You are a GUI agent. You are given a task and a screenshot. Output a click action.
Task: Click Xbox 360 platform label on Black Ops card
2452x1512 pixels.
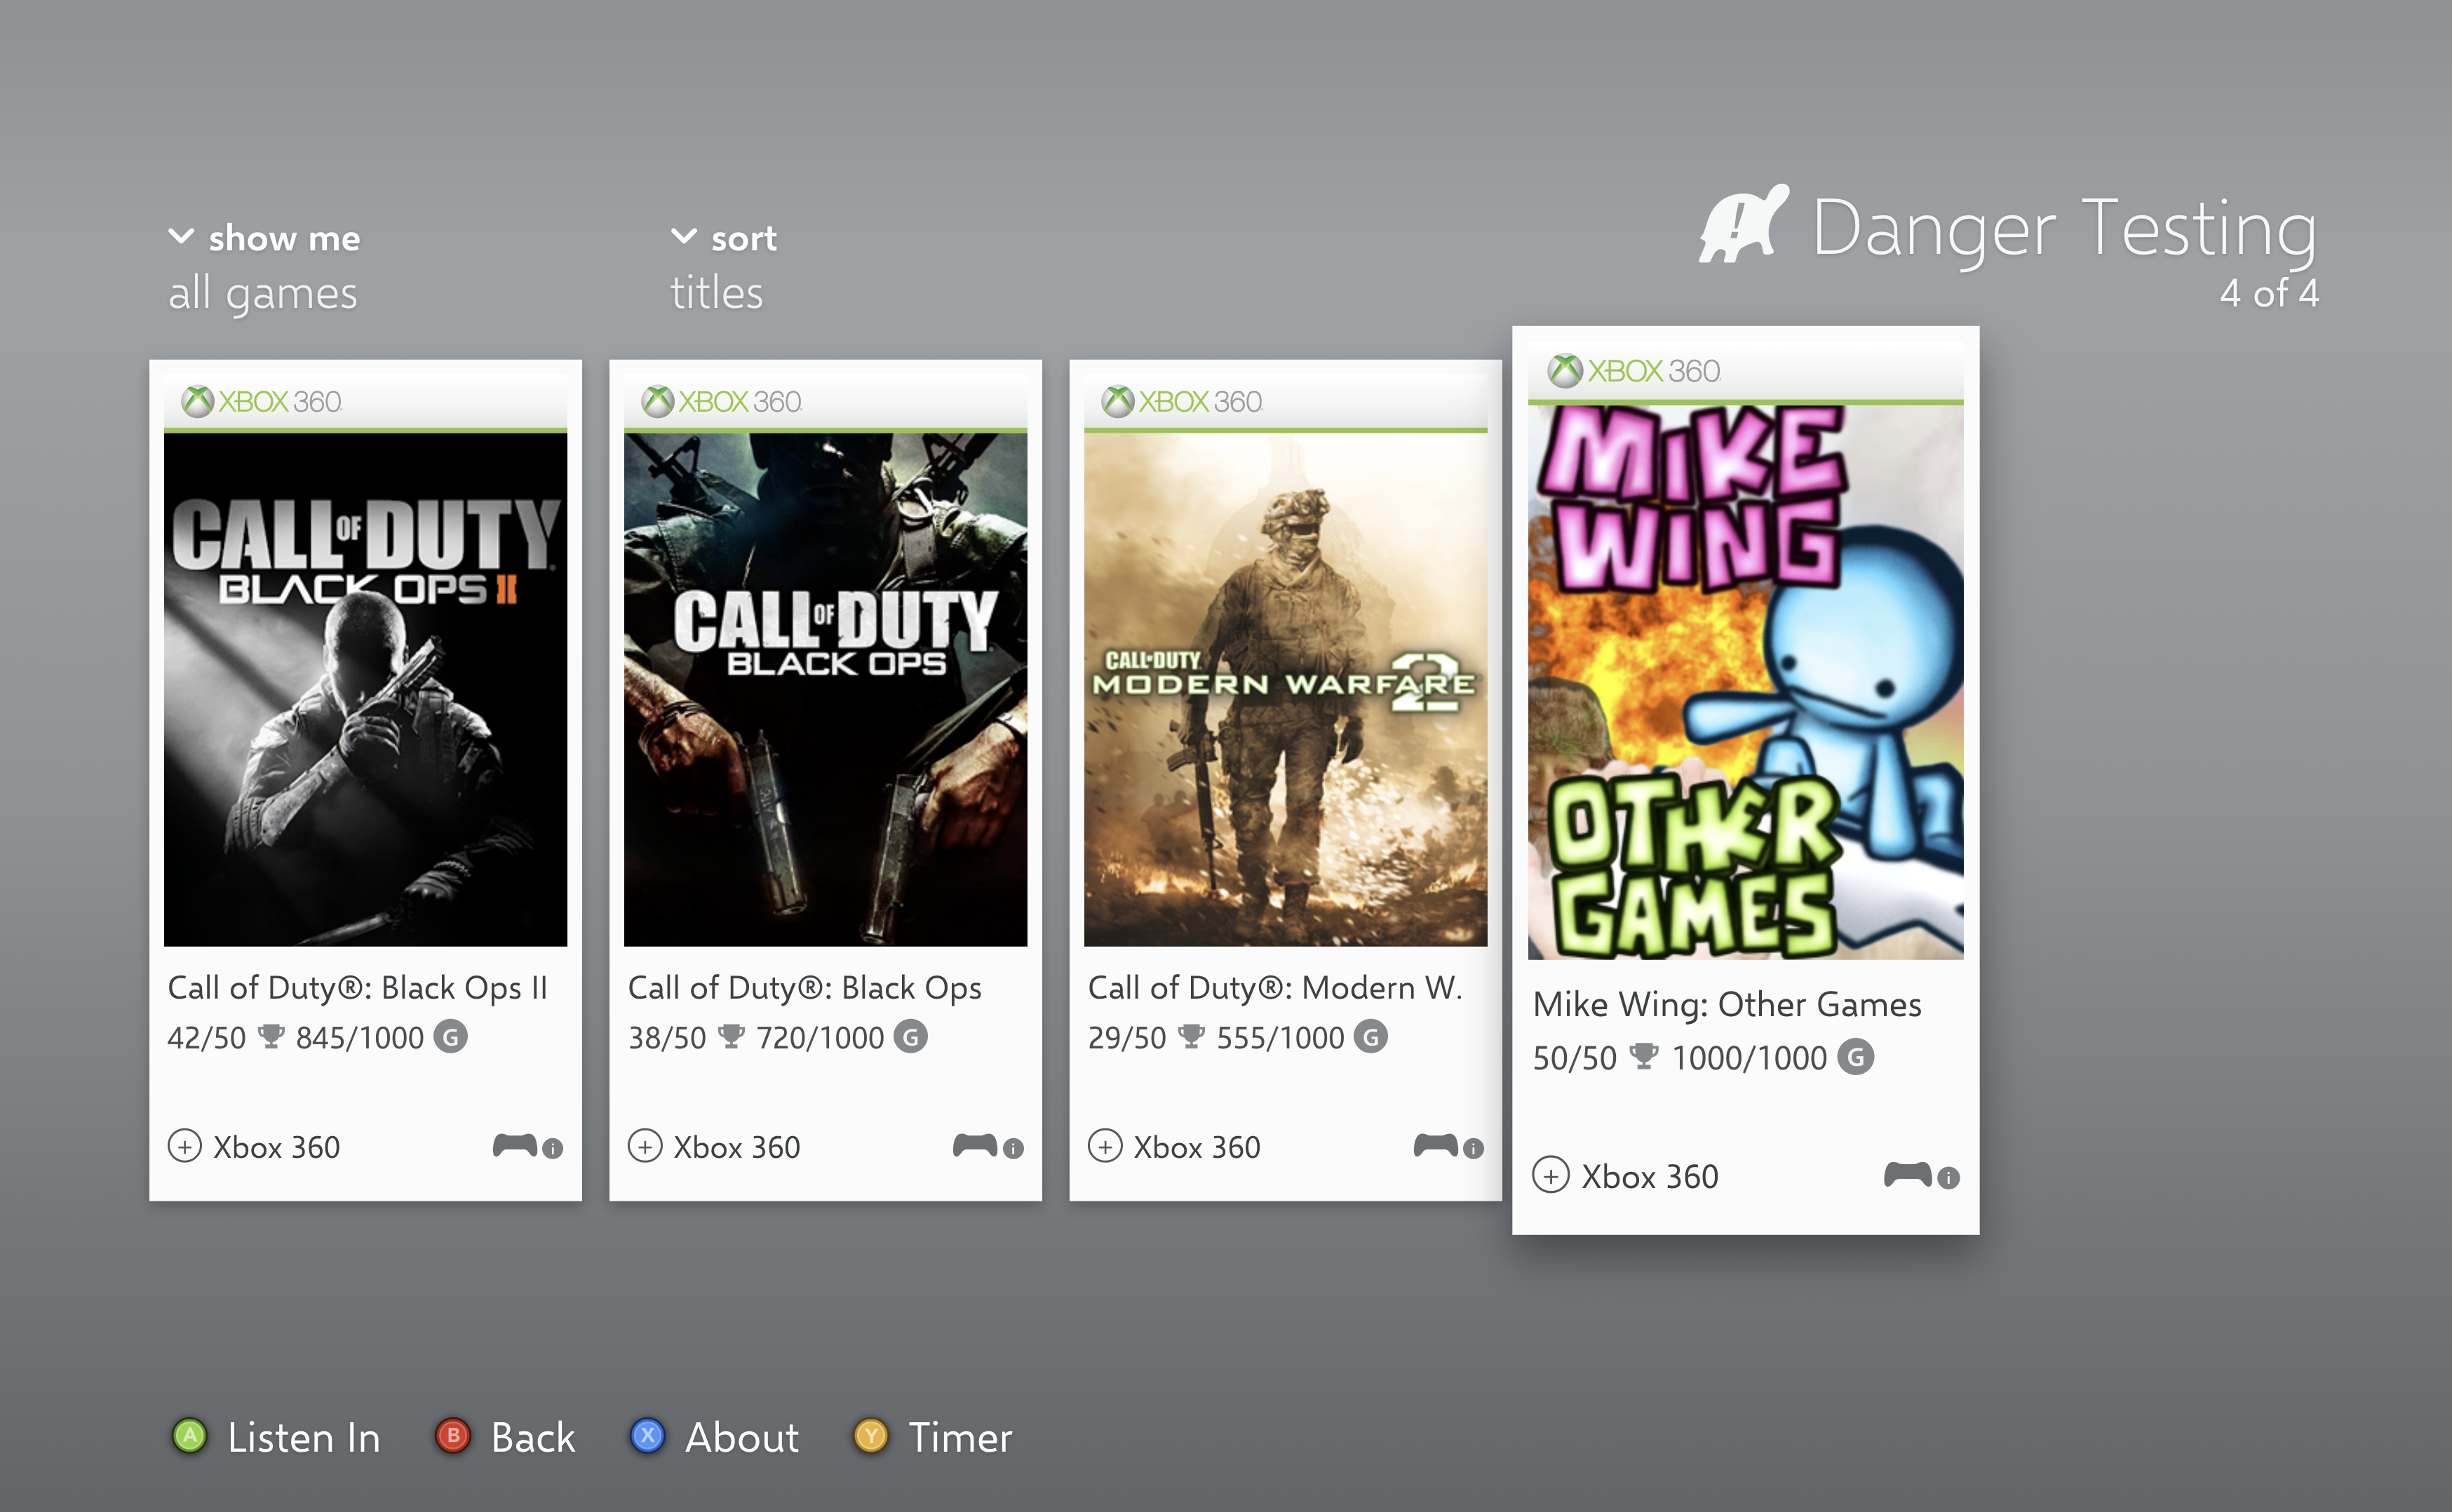point(737,1147)
